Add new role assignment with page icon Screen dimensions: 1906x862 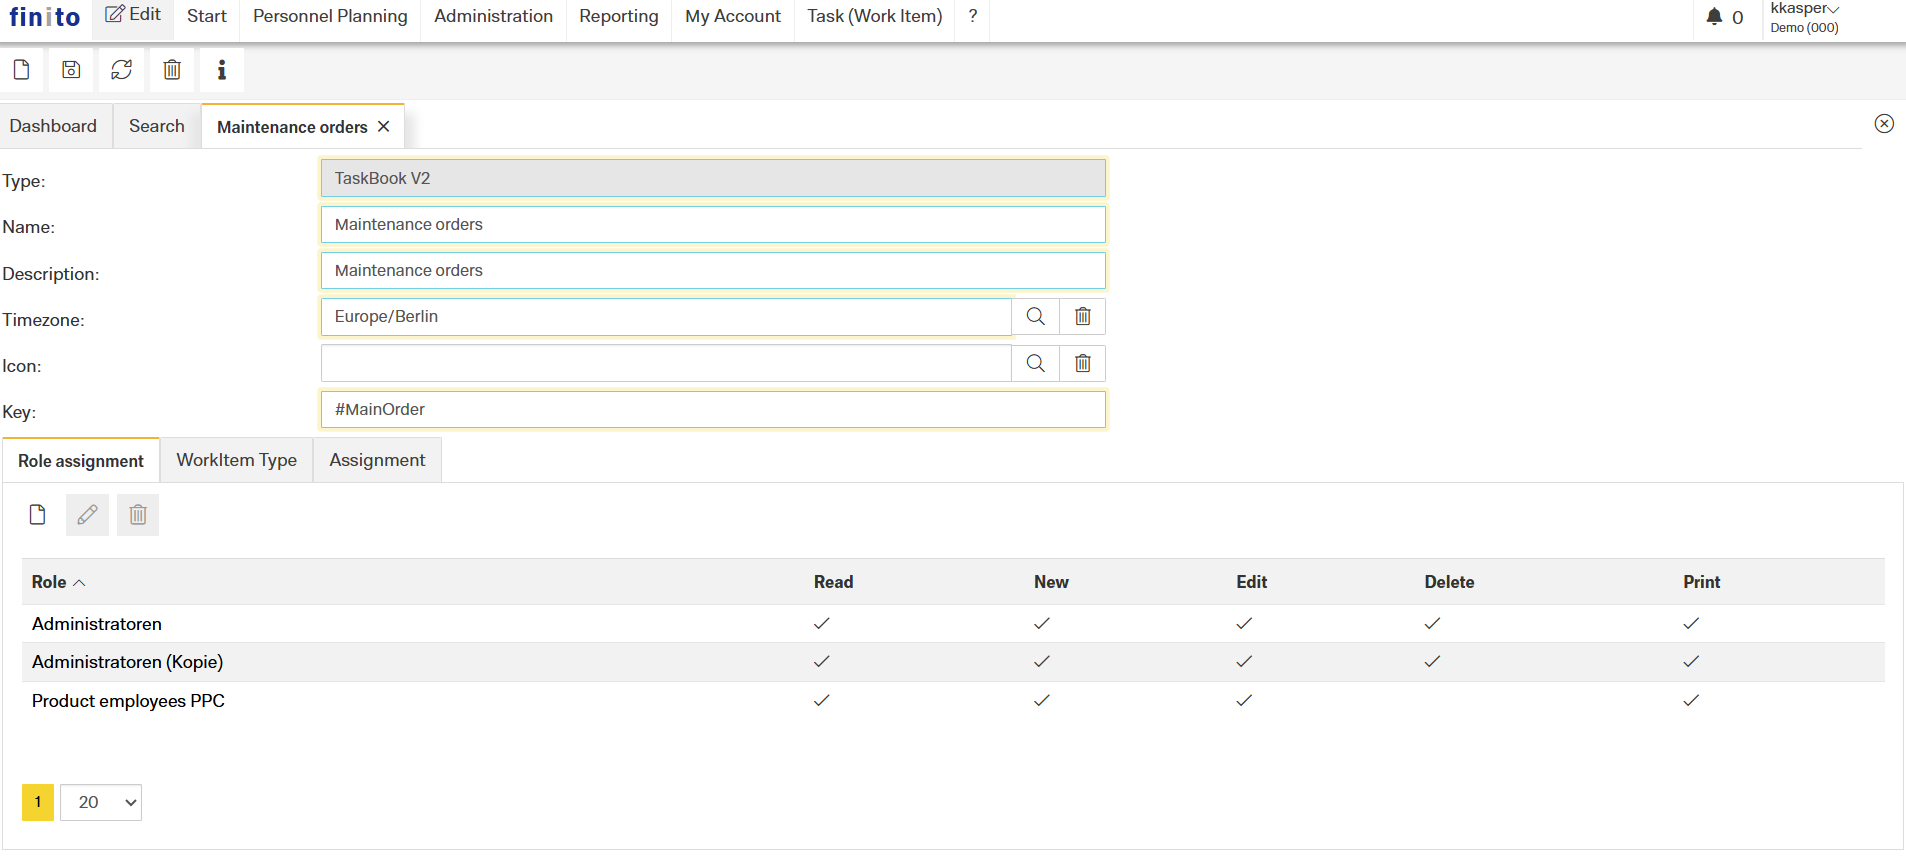pyautogui.click(x=38, y=515)
